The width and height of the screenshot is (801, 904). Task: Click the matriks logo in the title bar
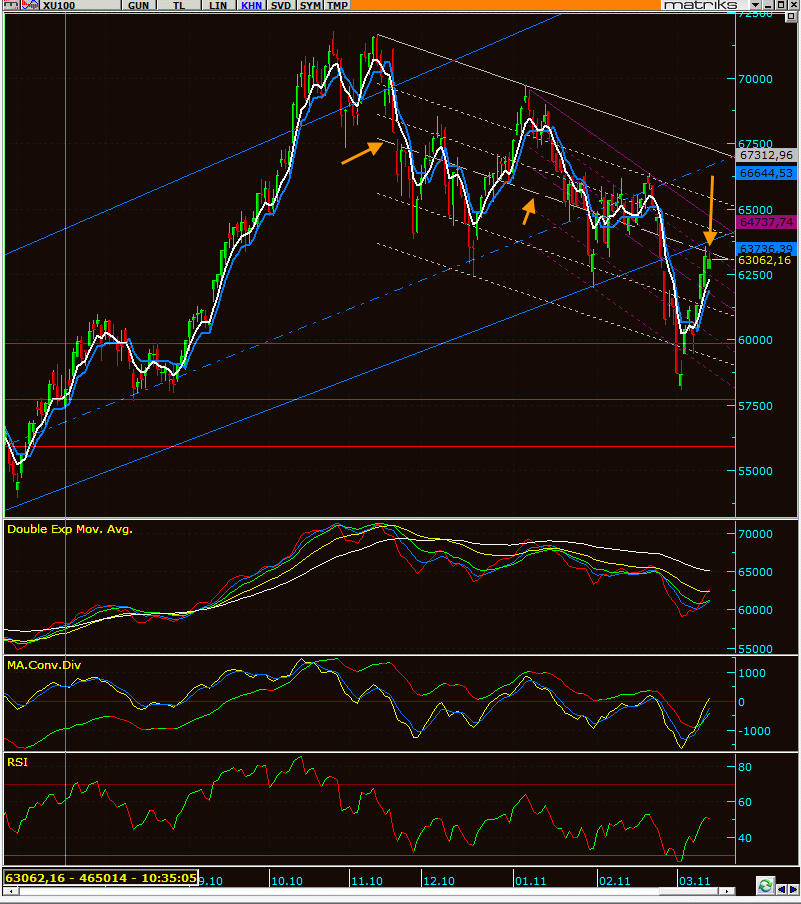[700, 6]
